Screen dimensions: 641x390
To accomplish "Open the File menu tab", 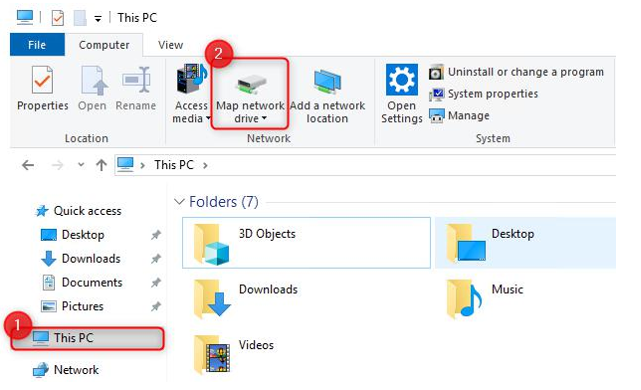I will pos(37,45).
